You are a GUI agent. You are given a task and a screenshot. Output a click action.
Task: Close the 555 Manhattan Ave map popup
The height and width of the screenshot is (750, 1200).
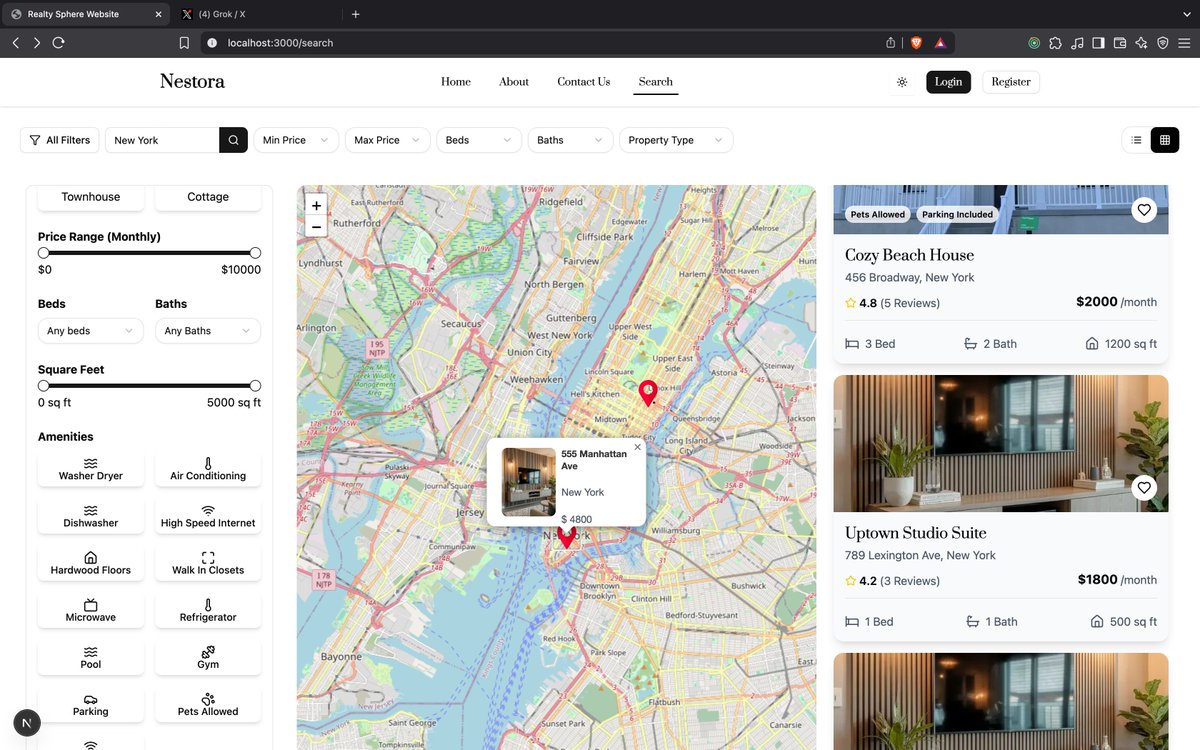[x=637, y=447]
